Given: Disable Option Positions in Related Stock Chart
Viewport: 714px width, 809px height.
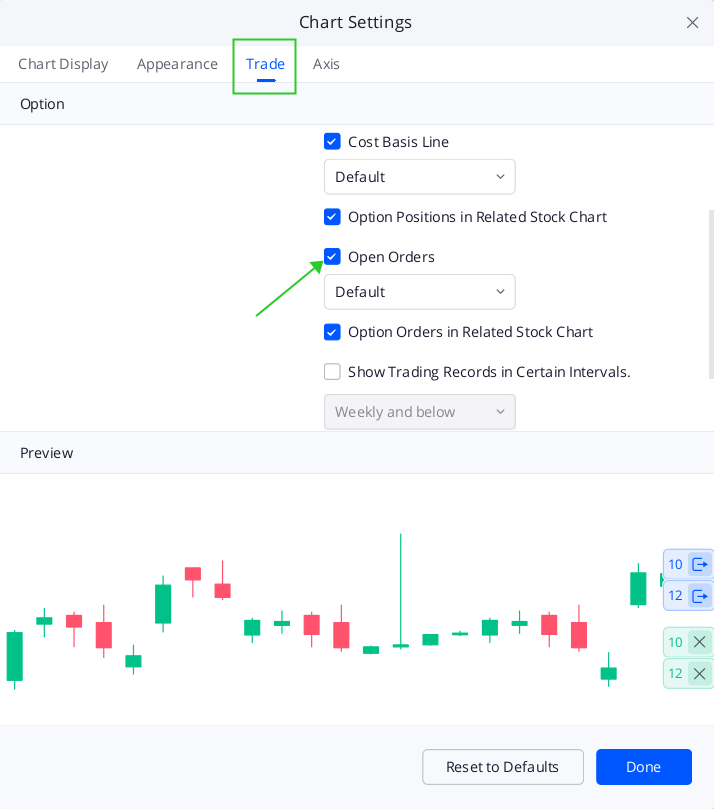Looking at the screenshot, I should pos(332,217).
